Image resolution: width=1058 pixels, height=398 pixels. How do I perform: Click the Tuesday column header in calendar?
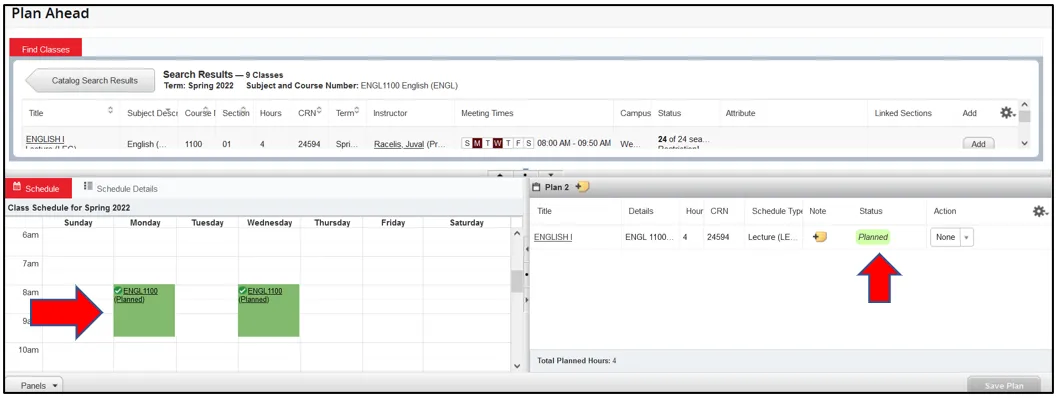click(x=207, y=223)
